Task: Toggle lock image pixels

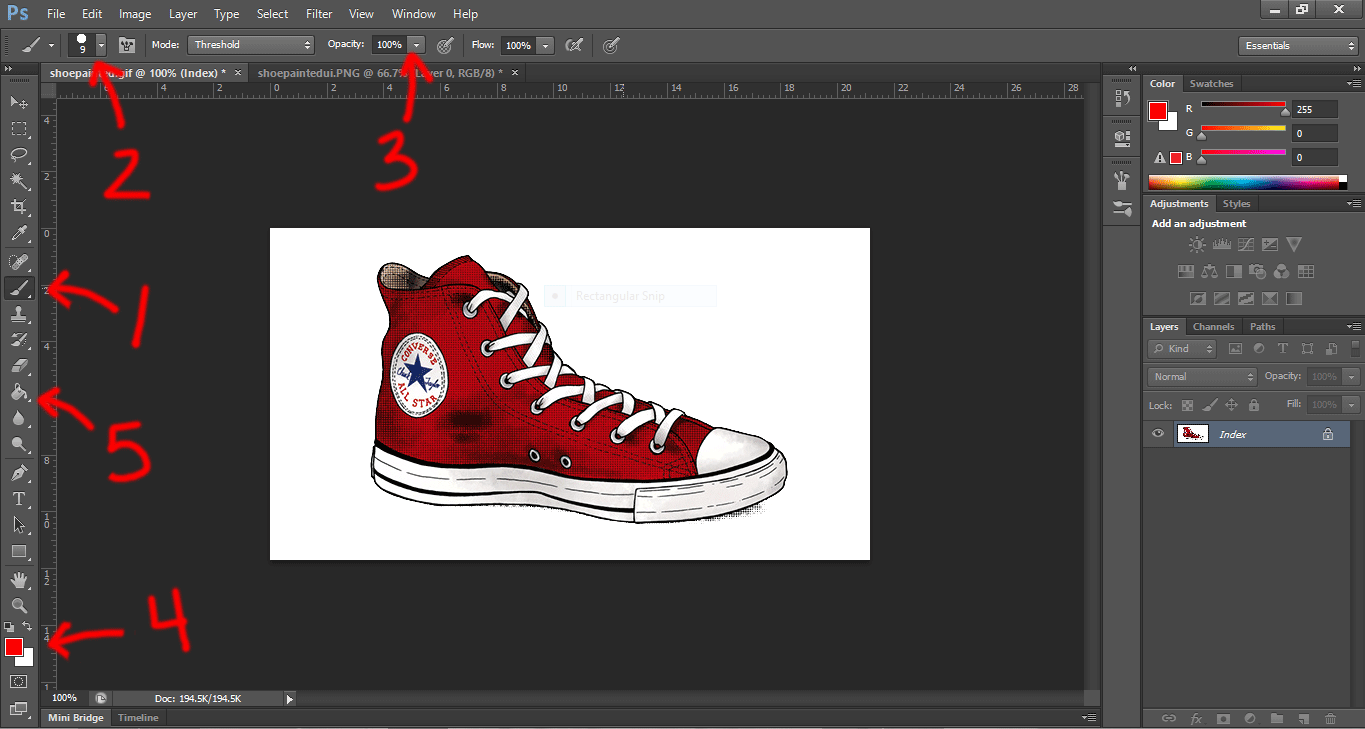Action: (x=1209, y=405)
